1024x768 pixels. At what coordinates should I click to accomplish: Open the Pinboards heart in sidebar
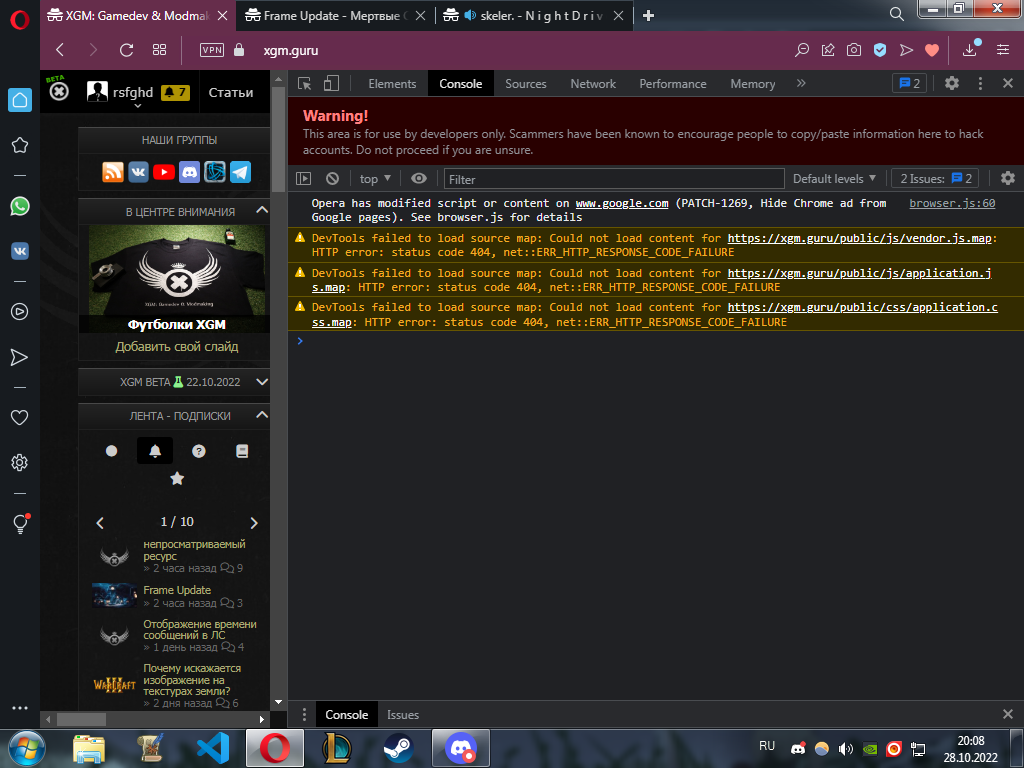[x=20, y=417]
